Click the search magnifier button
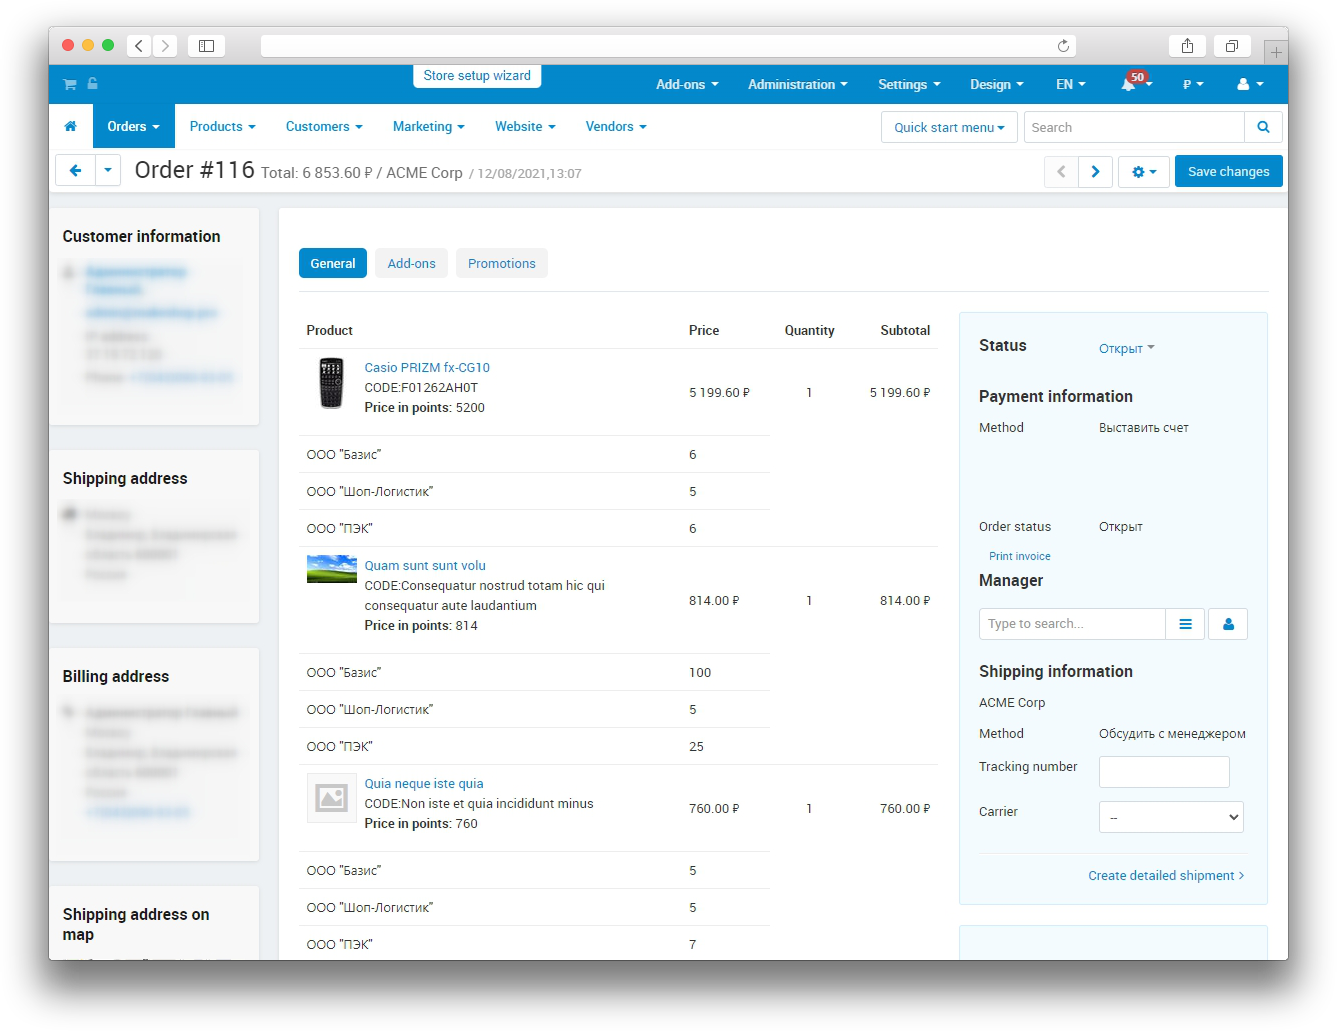The image size is (1337, 1031). click(1263, 127)
